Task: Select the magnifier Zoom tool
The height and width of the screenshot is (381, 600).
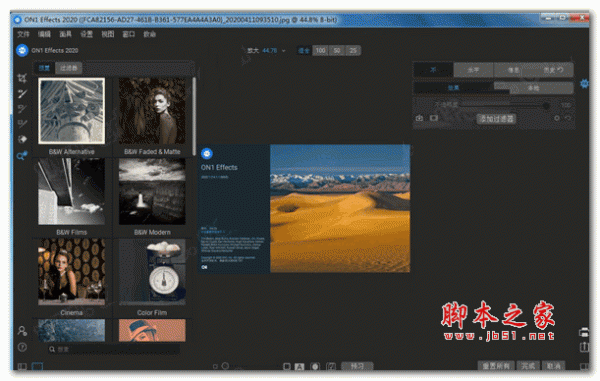Action: [x=22, y=155]
